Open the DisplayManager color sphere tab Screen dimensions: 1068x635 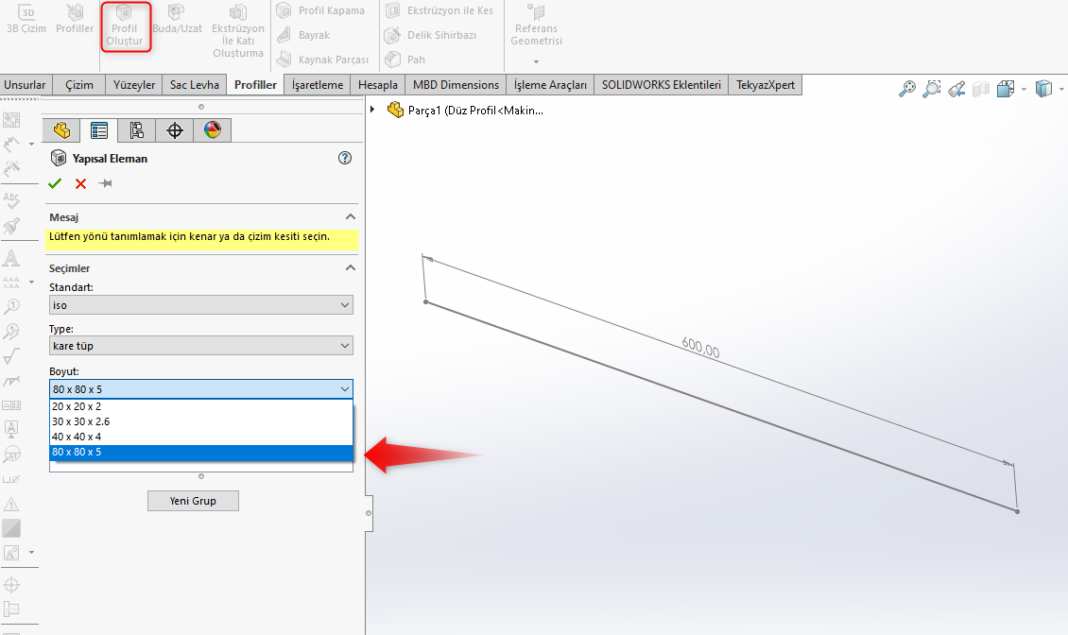(212, 130)
